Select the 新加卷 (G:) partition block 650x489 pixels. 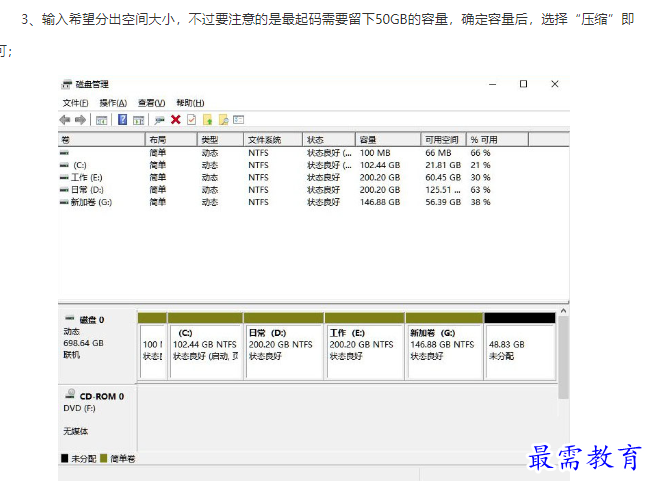pyautogui.click(x=444, y=346)
